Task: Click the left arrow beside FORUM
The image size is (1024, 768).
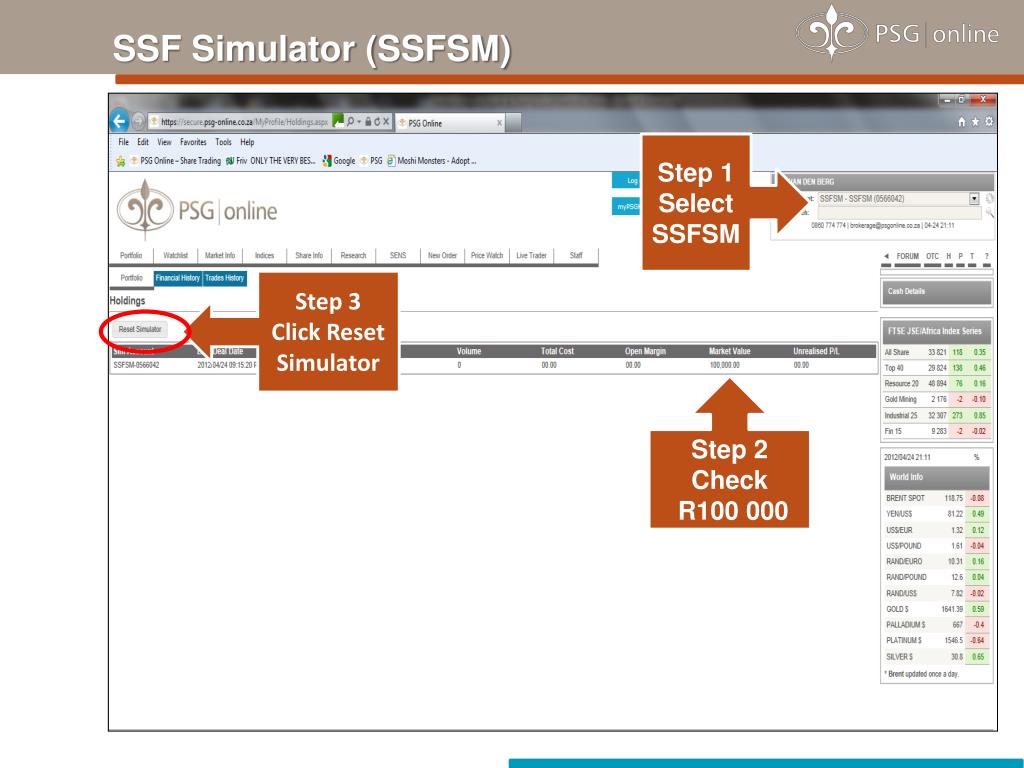Action: coord(886,256)
